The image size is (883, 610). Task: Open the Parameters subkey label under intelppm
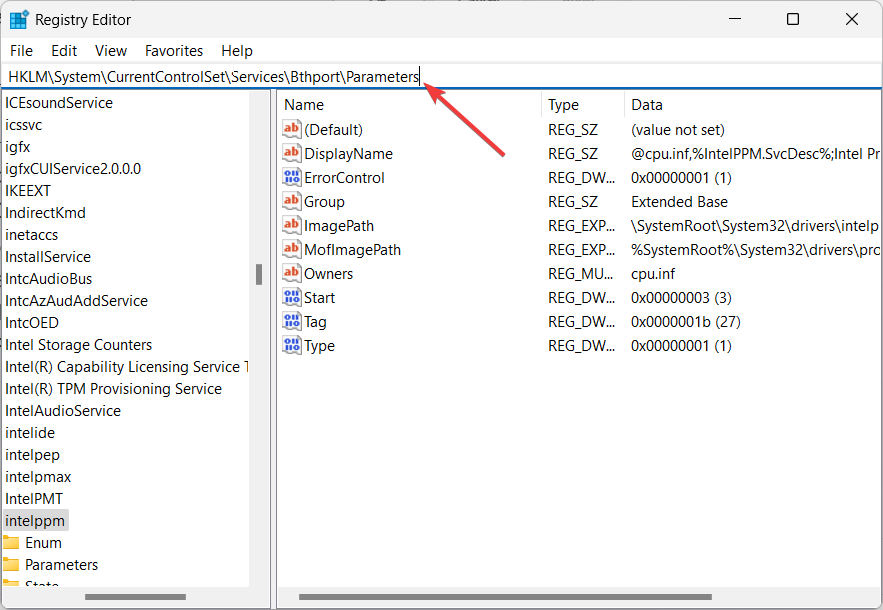(x=61, y=564)
